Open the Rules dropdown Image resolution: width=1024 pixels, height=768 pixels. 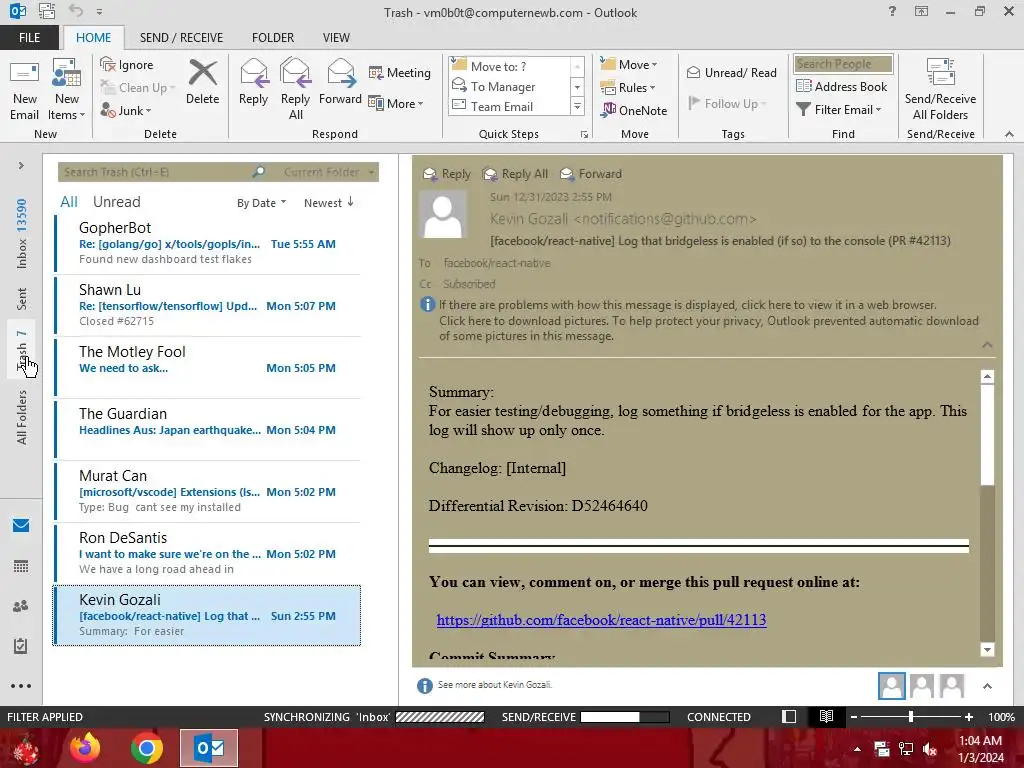pyautogui.click(x=628, y=87)
